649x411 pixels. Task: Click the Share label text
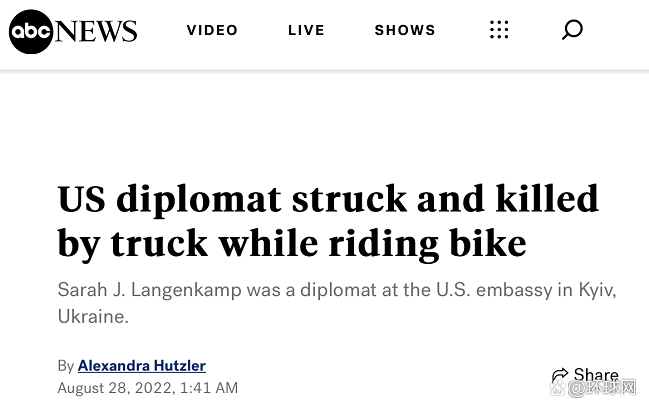click(596, 375)
